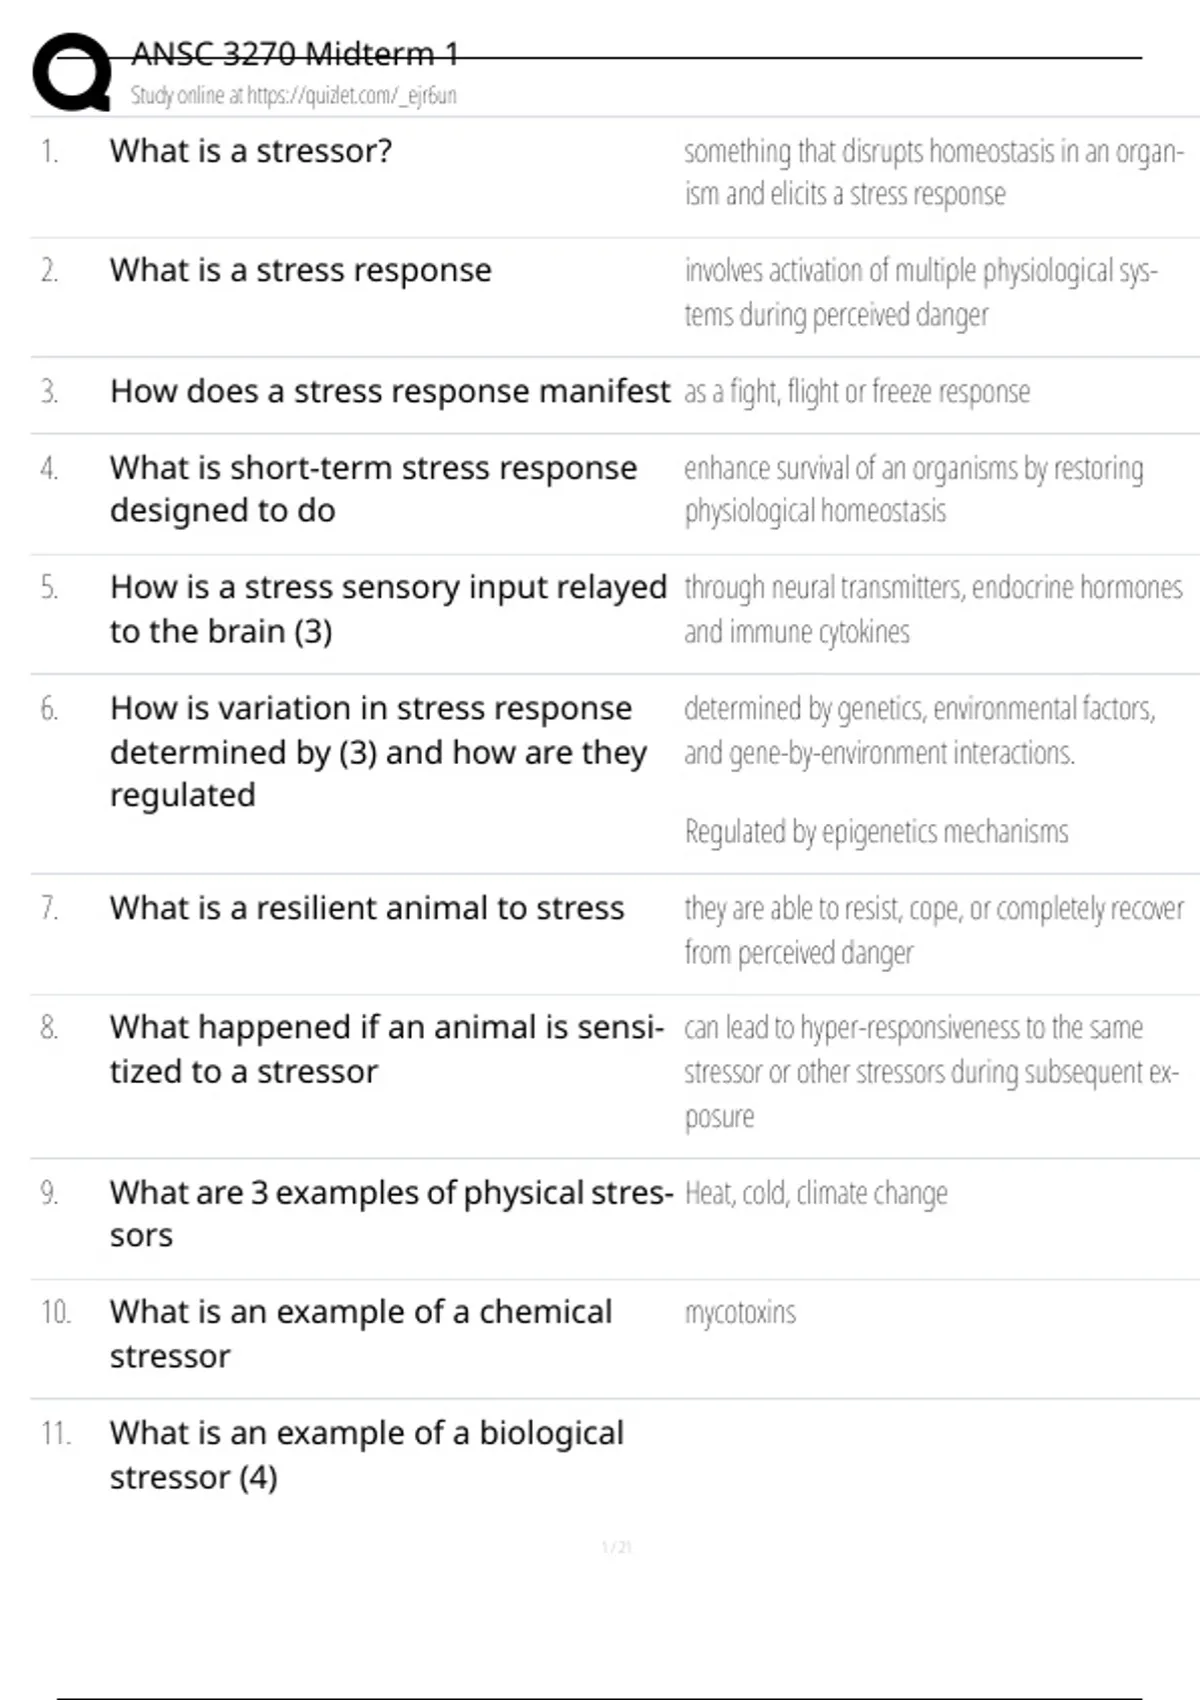The width and height of the screenshot is (1200, 1700).
Task: Click the short-term stress response question
Action: tap(373, 489)
